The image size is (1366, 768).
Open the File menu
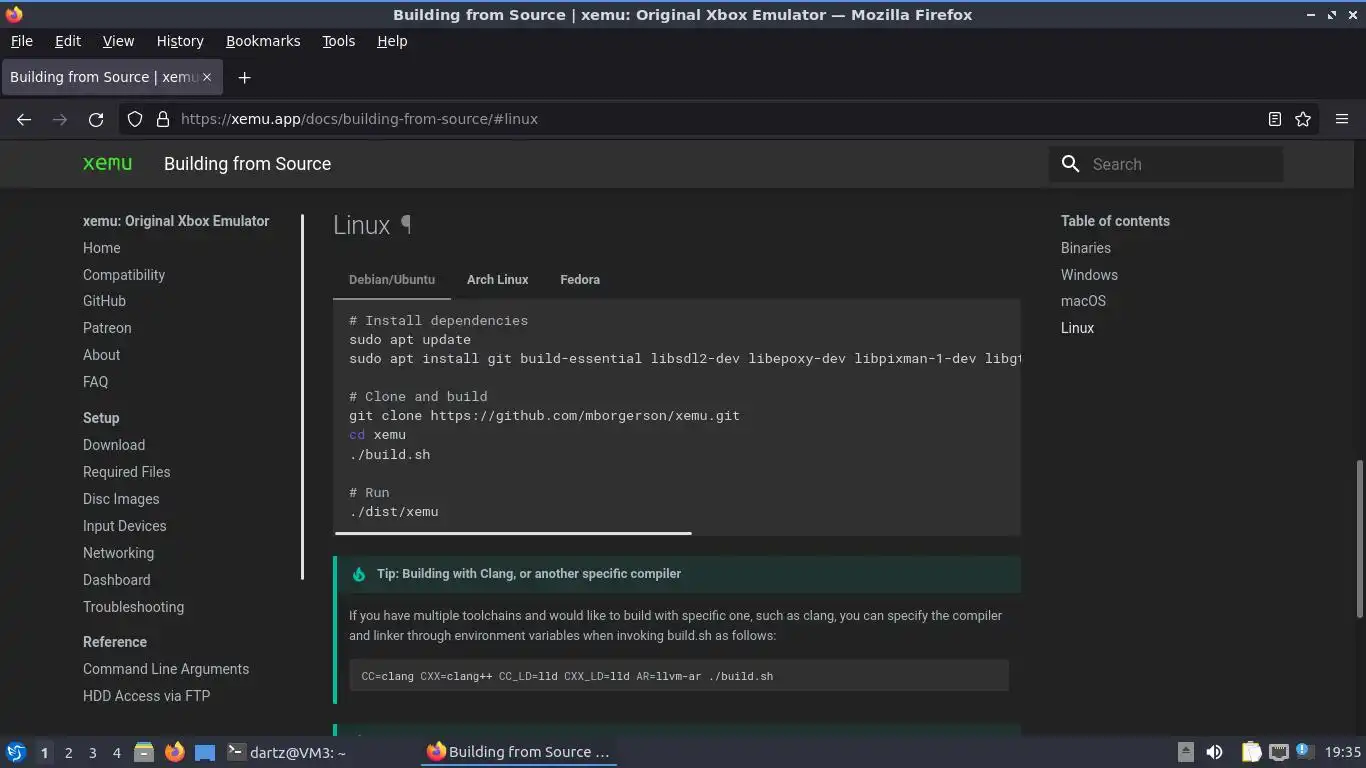pyautogui.click(x=21, y=41)
